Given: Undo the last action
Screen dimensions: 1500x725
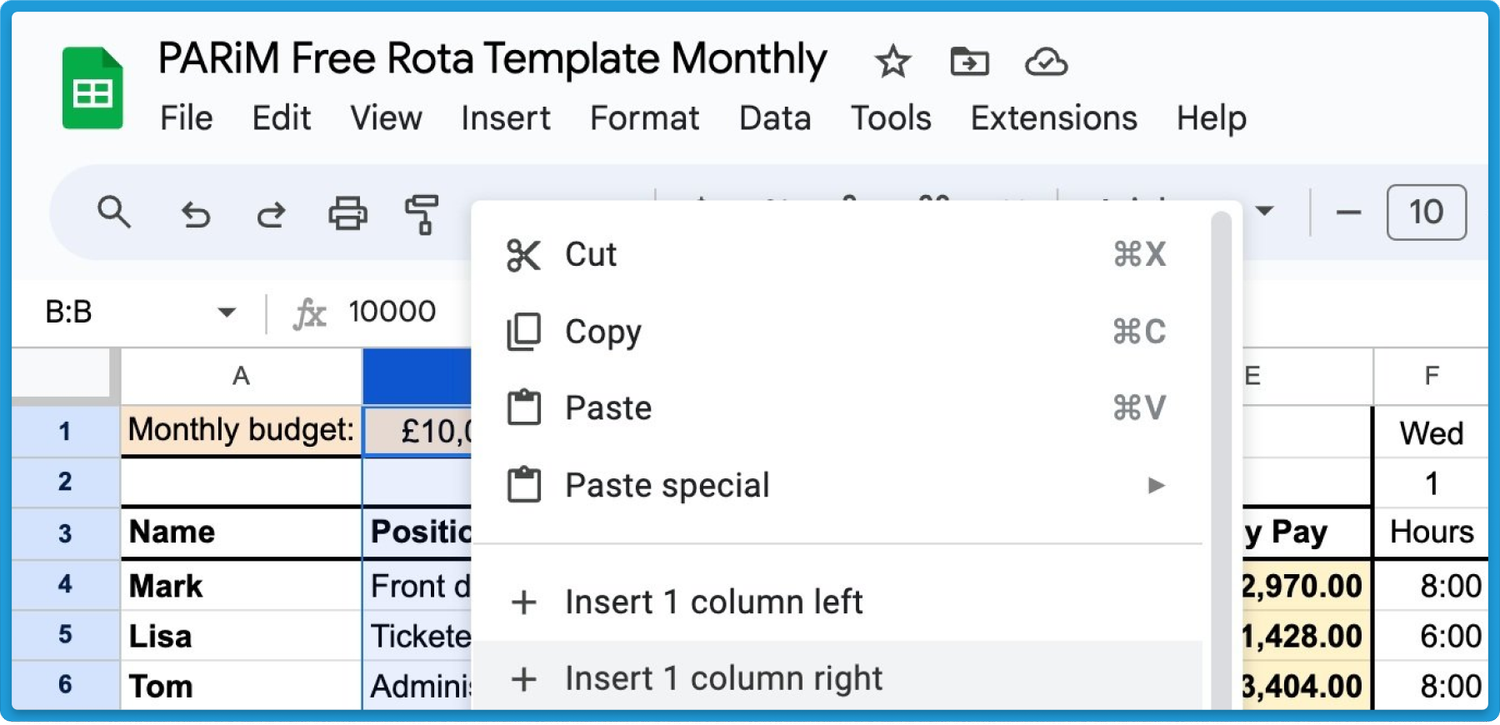Looking at the screenshot, I should tap(195, 213).
